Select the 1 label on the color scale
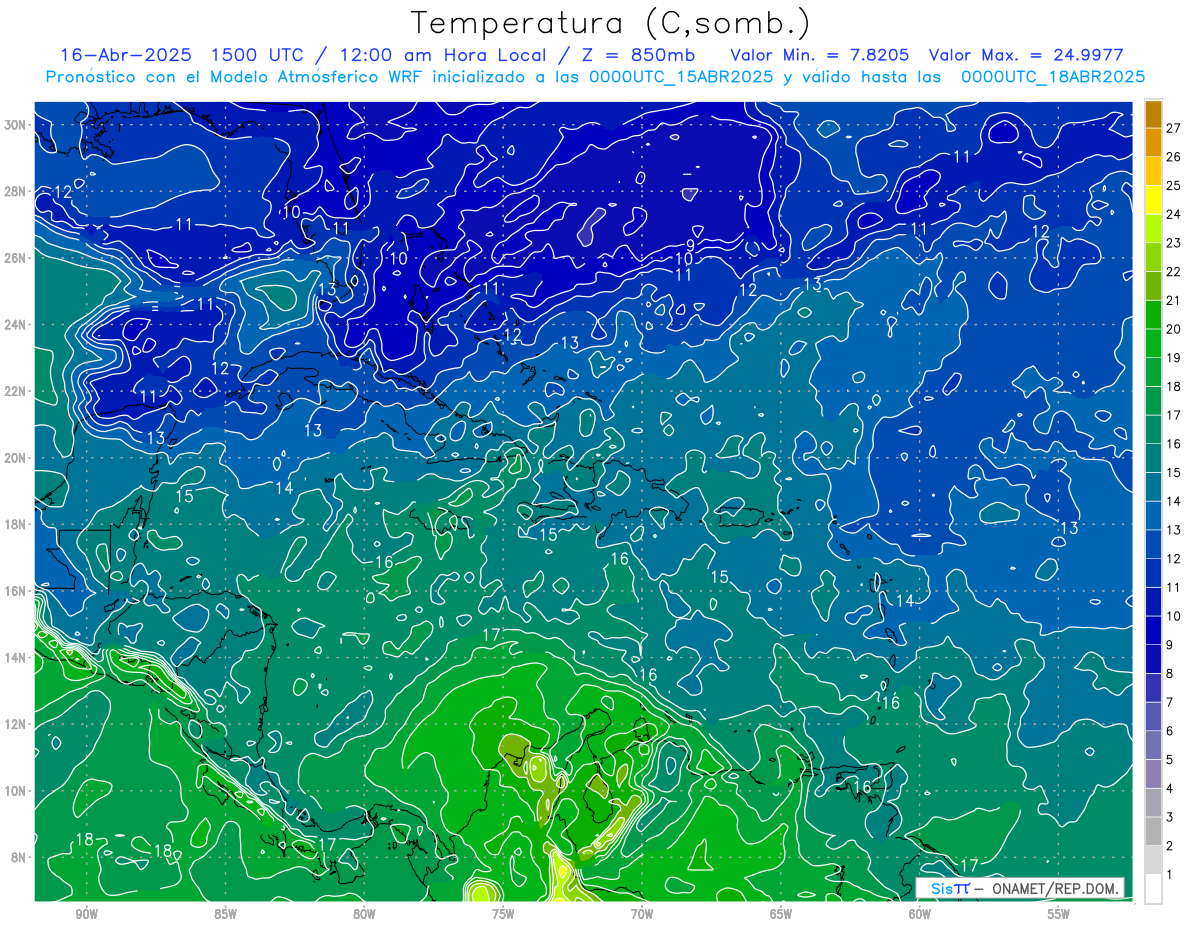The height and width of the screenshot is (927, 1200). click(1169, 875)
